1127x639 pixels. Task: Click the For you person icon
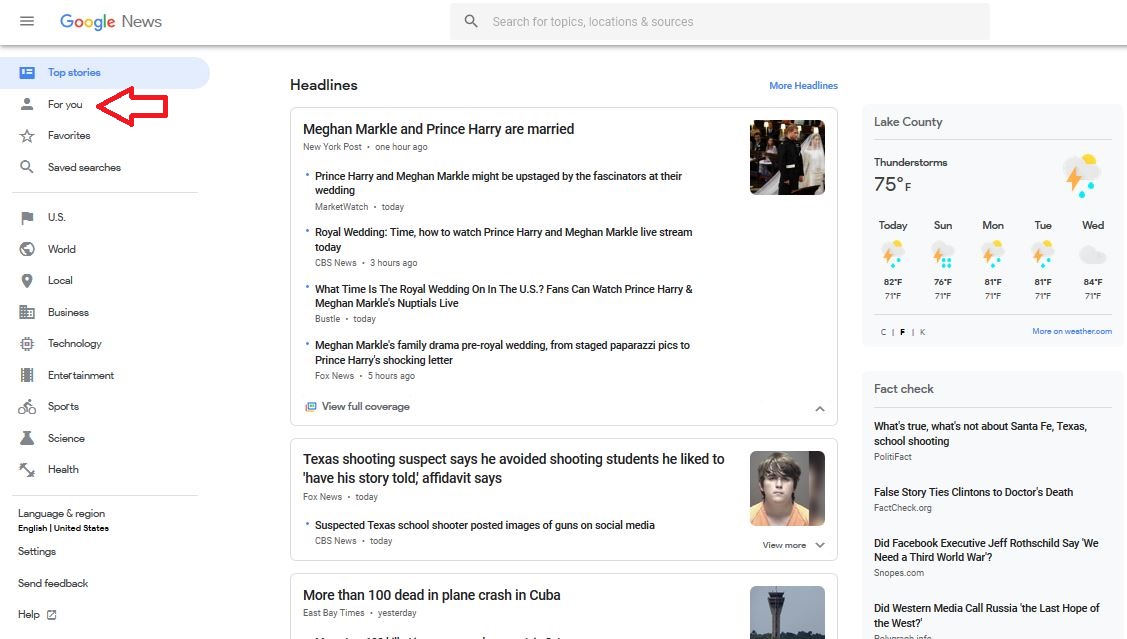click(x=27, y=104)
